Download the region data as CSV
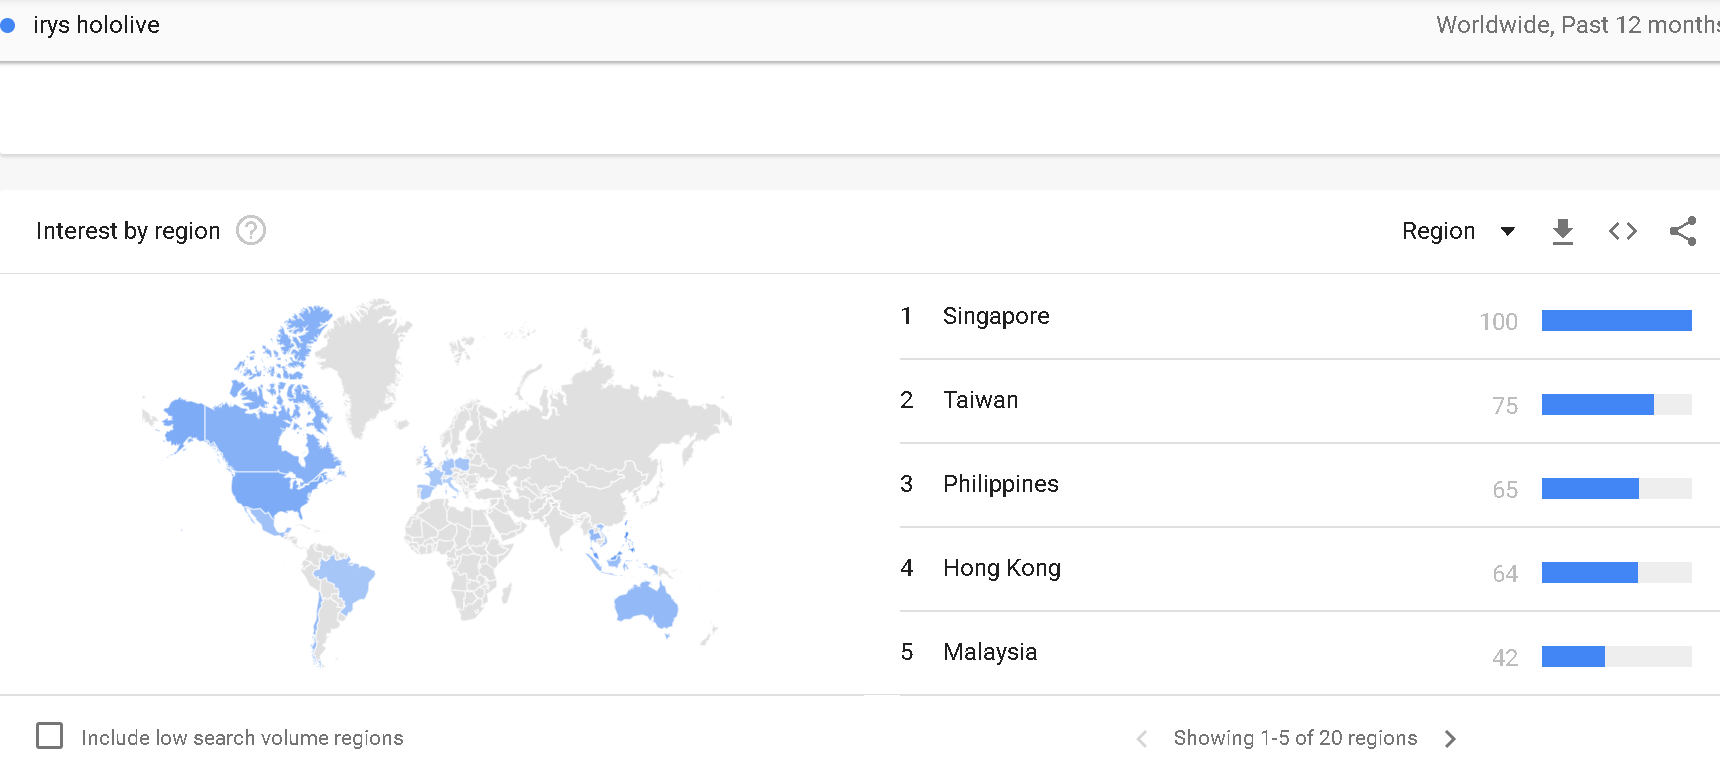This screenshot has width=1720, height=758. (x=1562, y=232)
